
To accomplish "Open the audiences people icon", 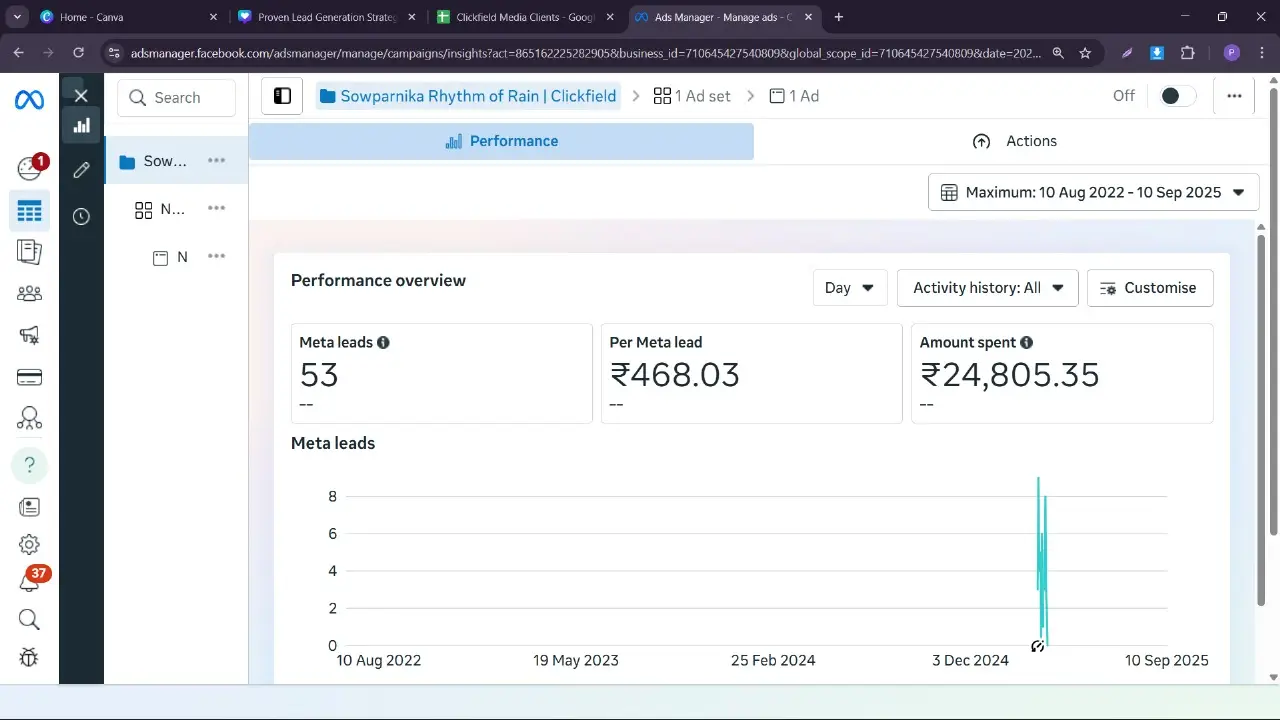I will pyautogui.click(x=29, y=294).
